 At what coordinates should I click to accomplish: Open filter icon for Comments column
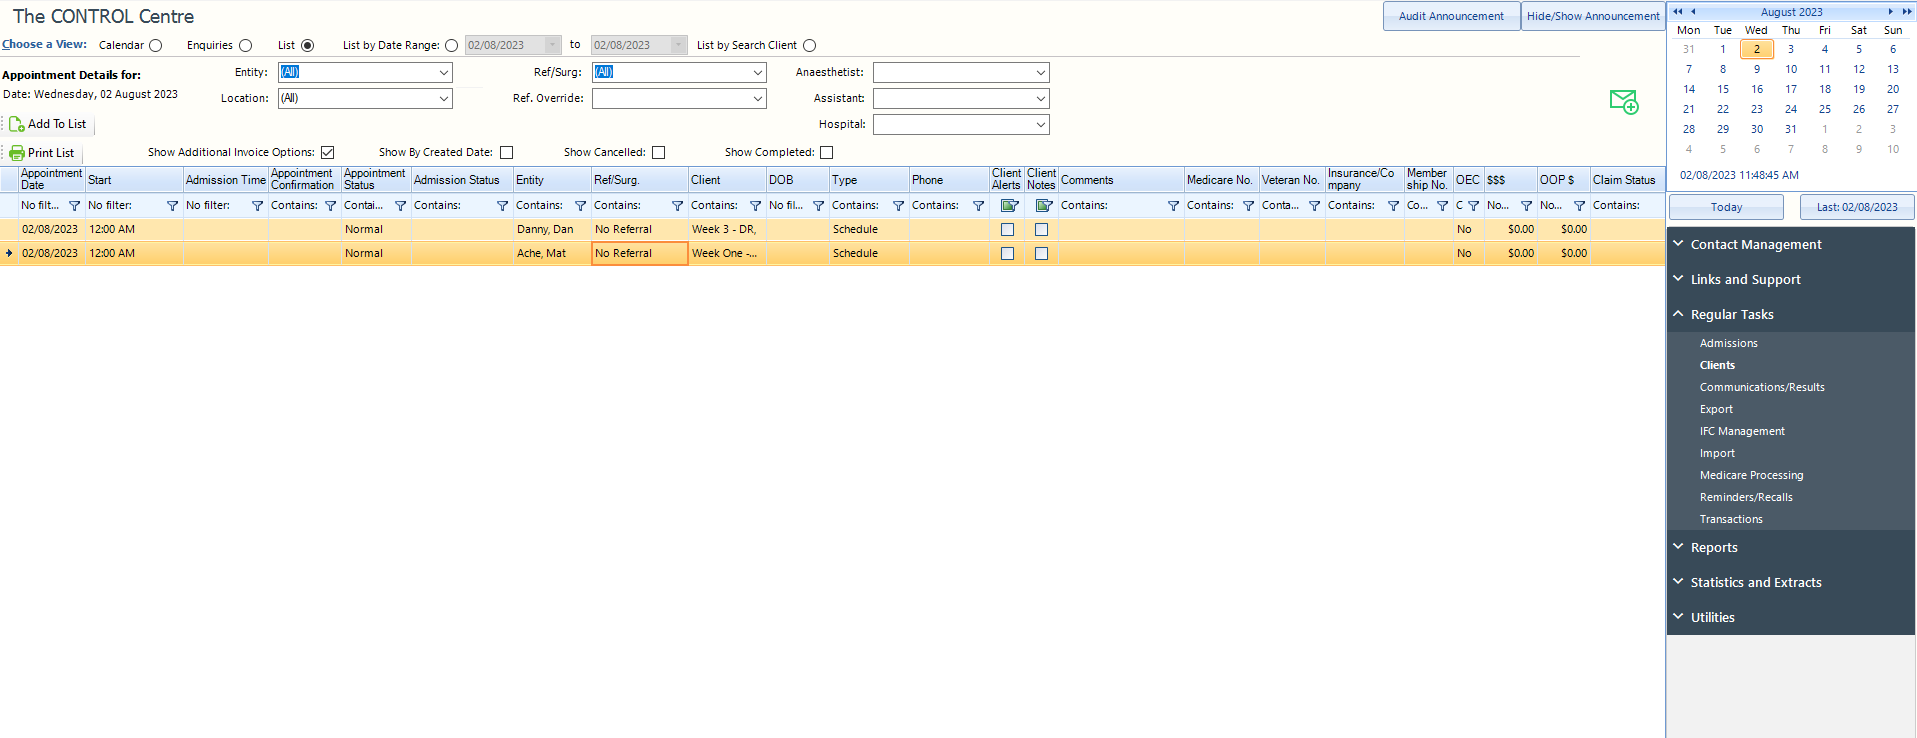[1173, 206]
